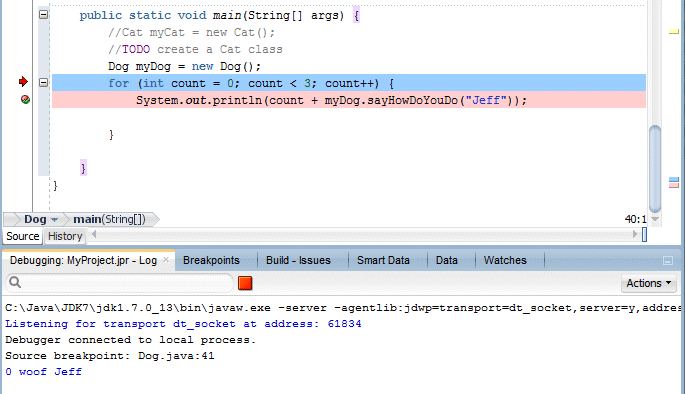Collapse the for loop fold marker

click(x=43, y=82)
